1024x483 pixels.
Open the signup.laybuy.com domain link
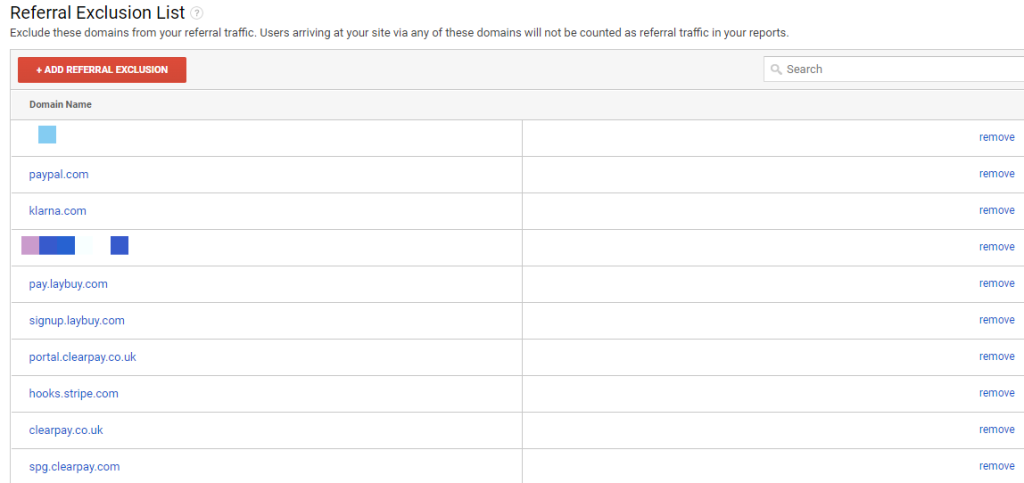point(77,320)
